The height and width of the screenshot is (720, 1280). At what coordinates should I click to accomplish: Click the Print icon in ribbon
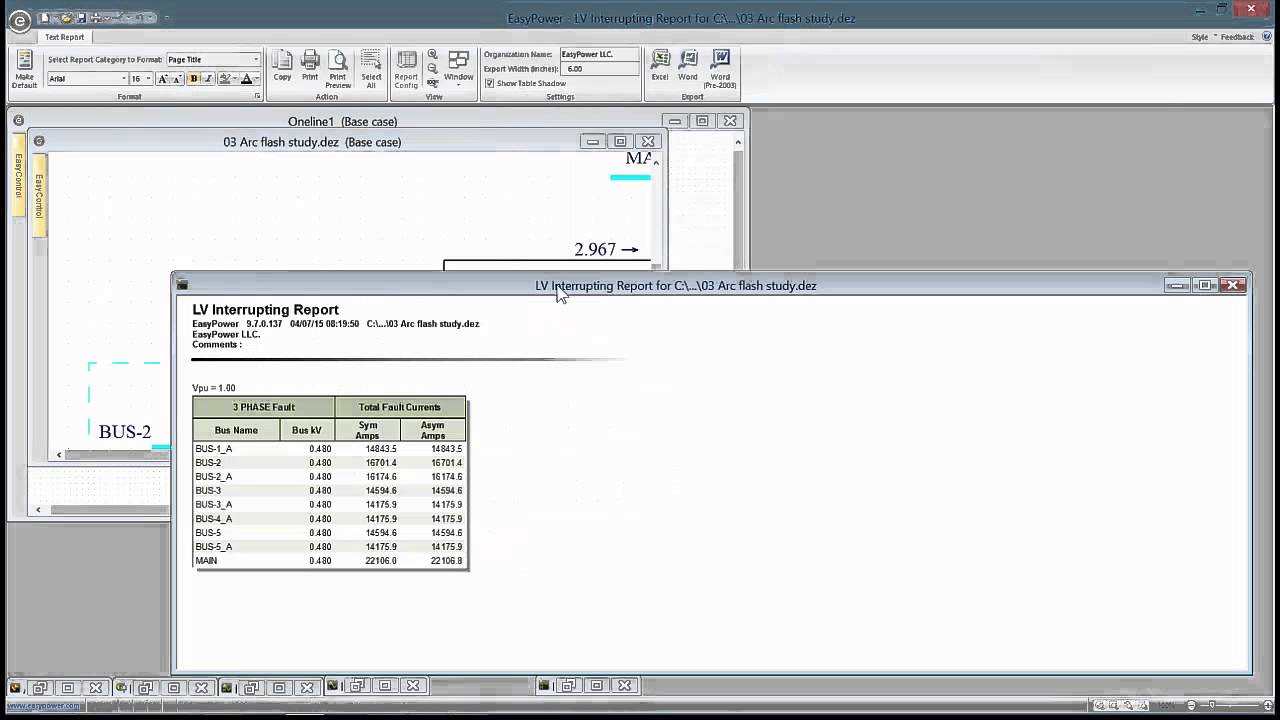[310, 68]
